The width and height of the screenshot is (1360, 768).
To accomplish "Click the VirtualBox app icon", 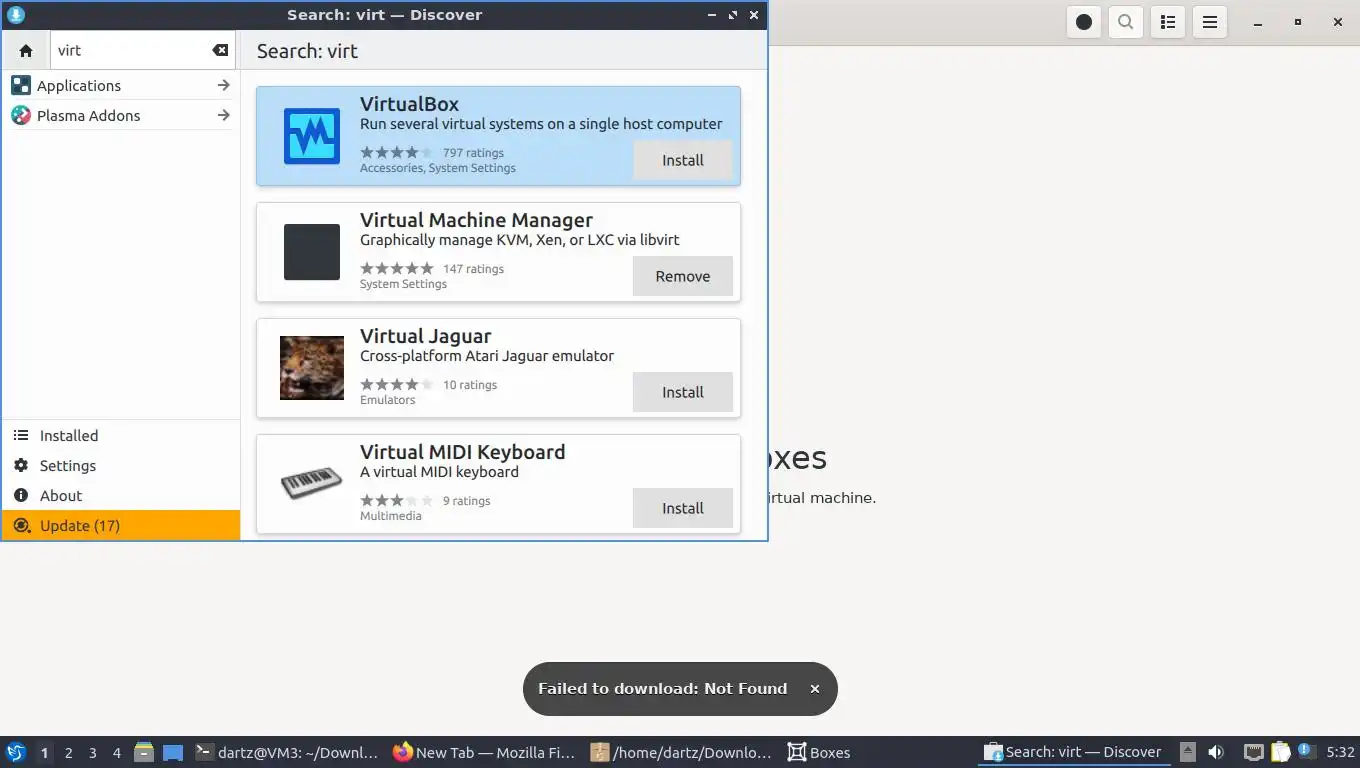I will pos(312,136).
